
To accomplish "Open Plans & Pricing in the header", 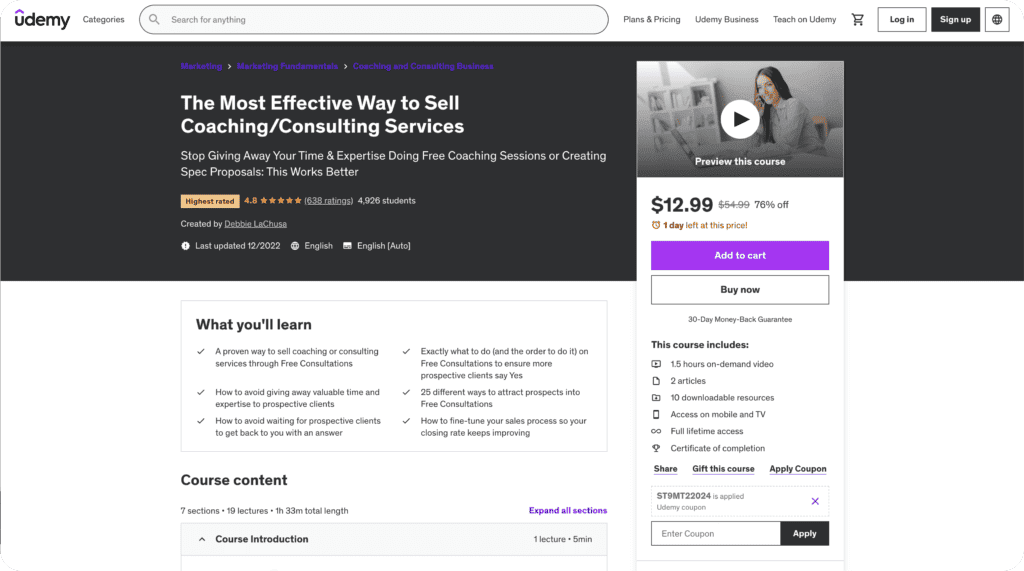I will (651, 19).
